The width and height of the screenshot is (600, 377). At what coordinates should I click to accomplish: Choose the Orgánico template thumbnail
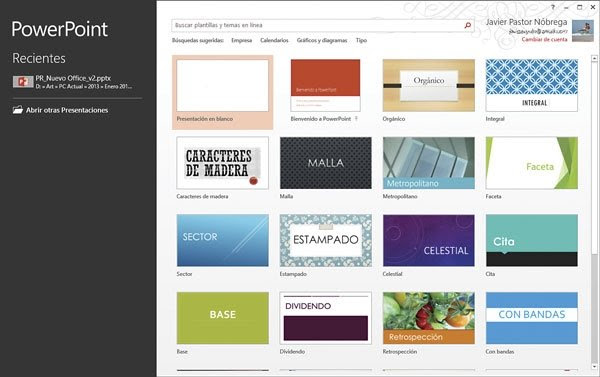429,85
